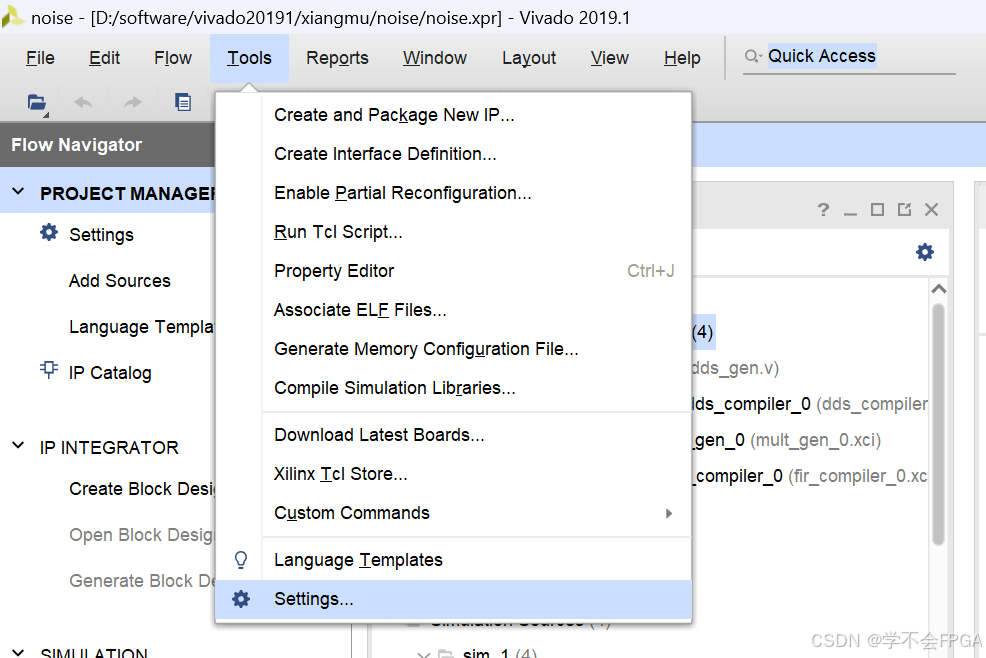Open the Edit menu
Viewport: 986px width, 658px height.
point(104,58)
